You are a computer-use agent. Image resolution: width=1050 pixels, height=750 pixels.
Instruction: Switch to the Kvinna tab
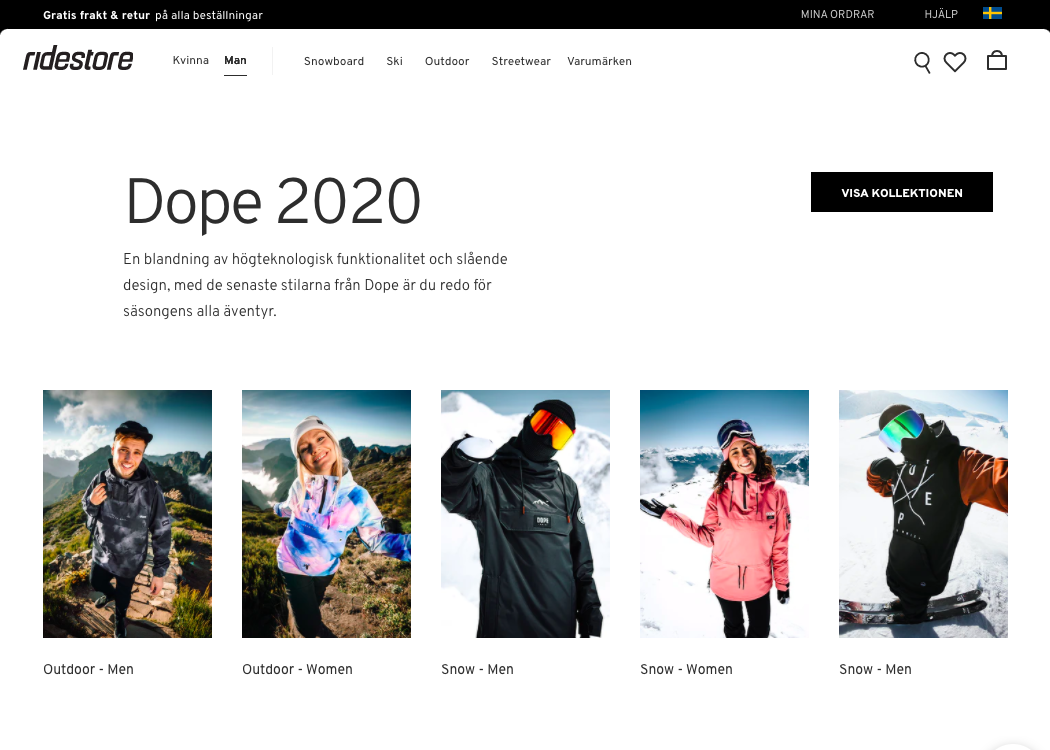pyautogui.click(x=191, y=60)
